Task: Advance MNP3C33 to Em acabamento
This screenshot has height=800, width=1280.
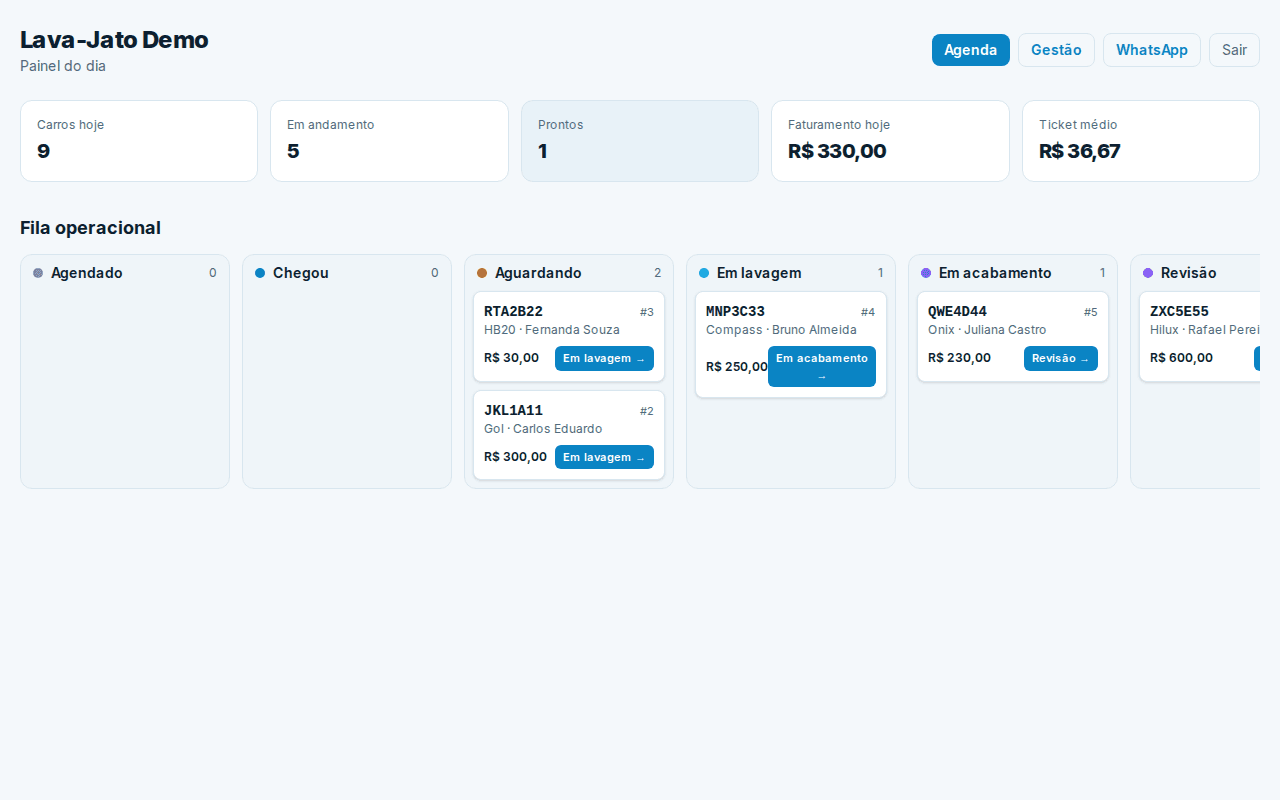Action: pyautogui.click(x=822, y=367)
